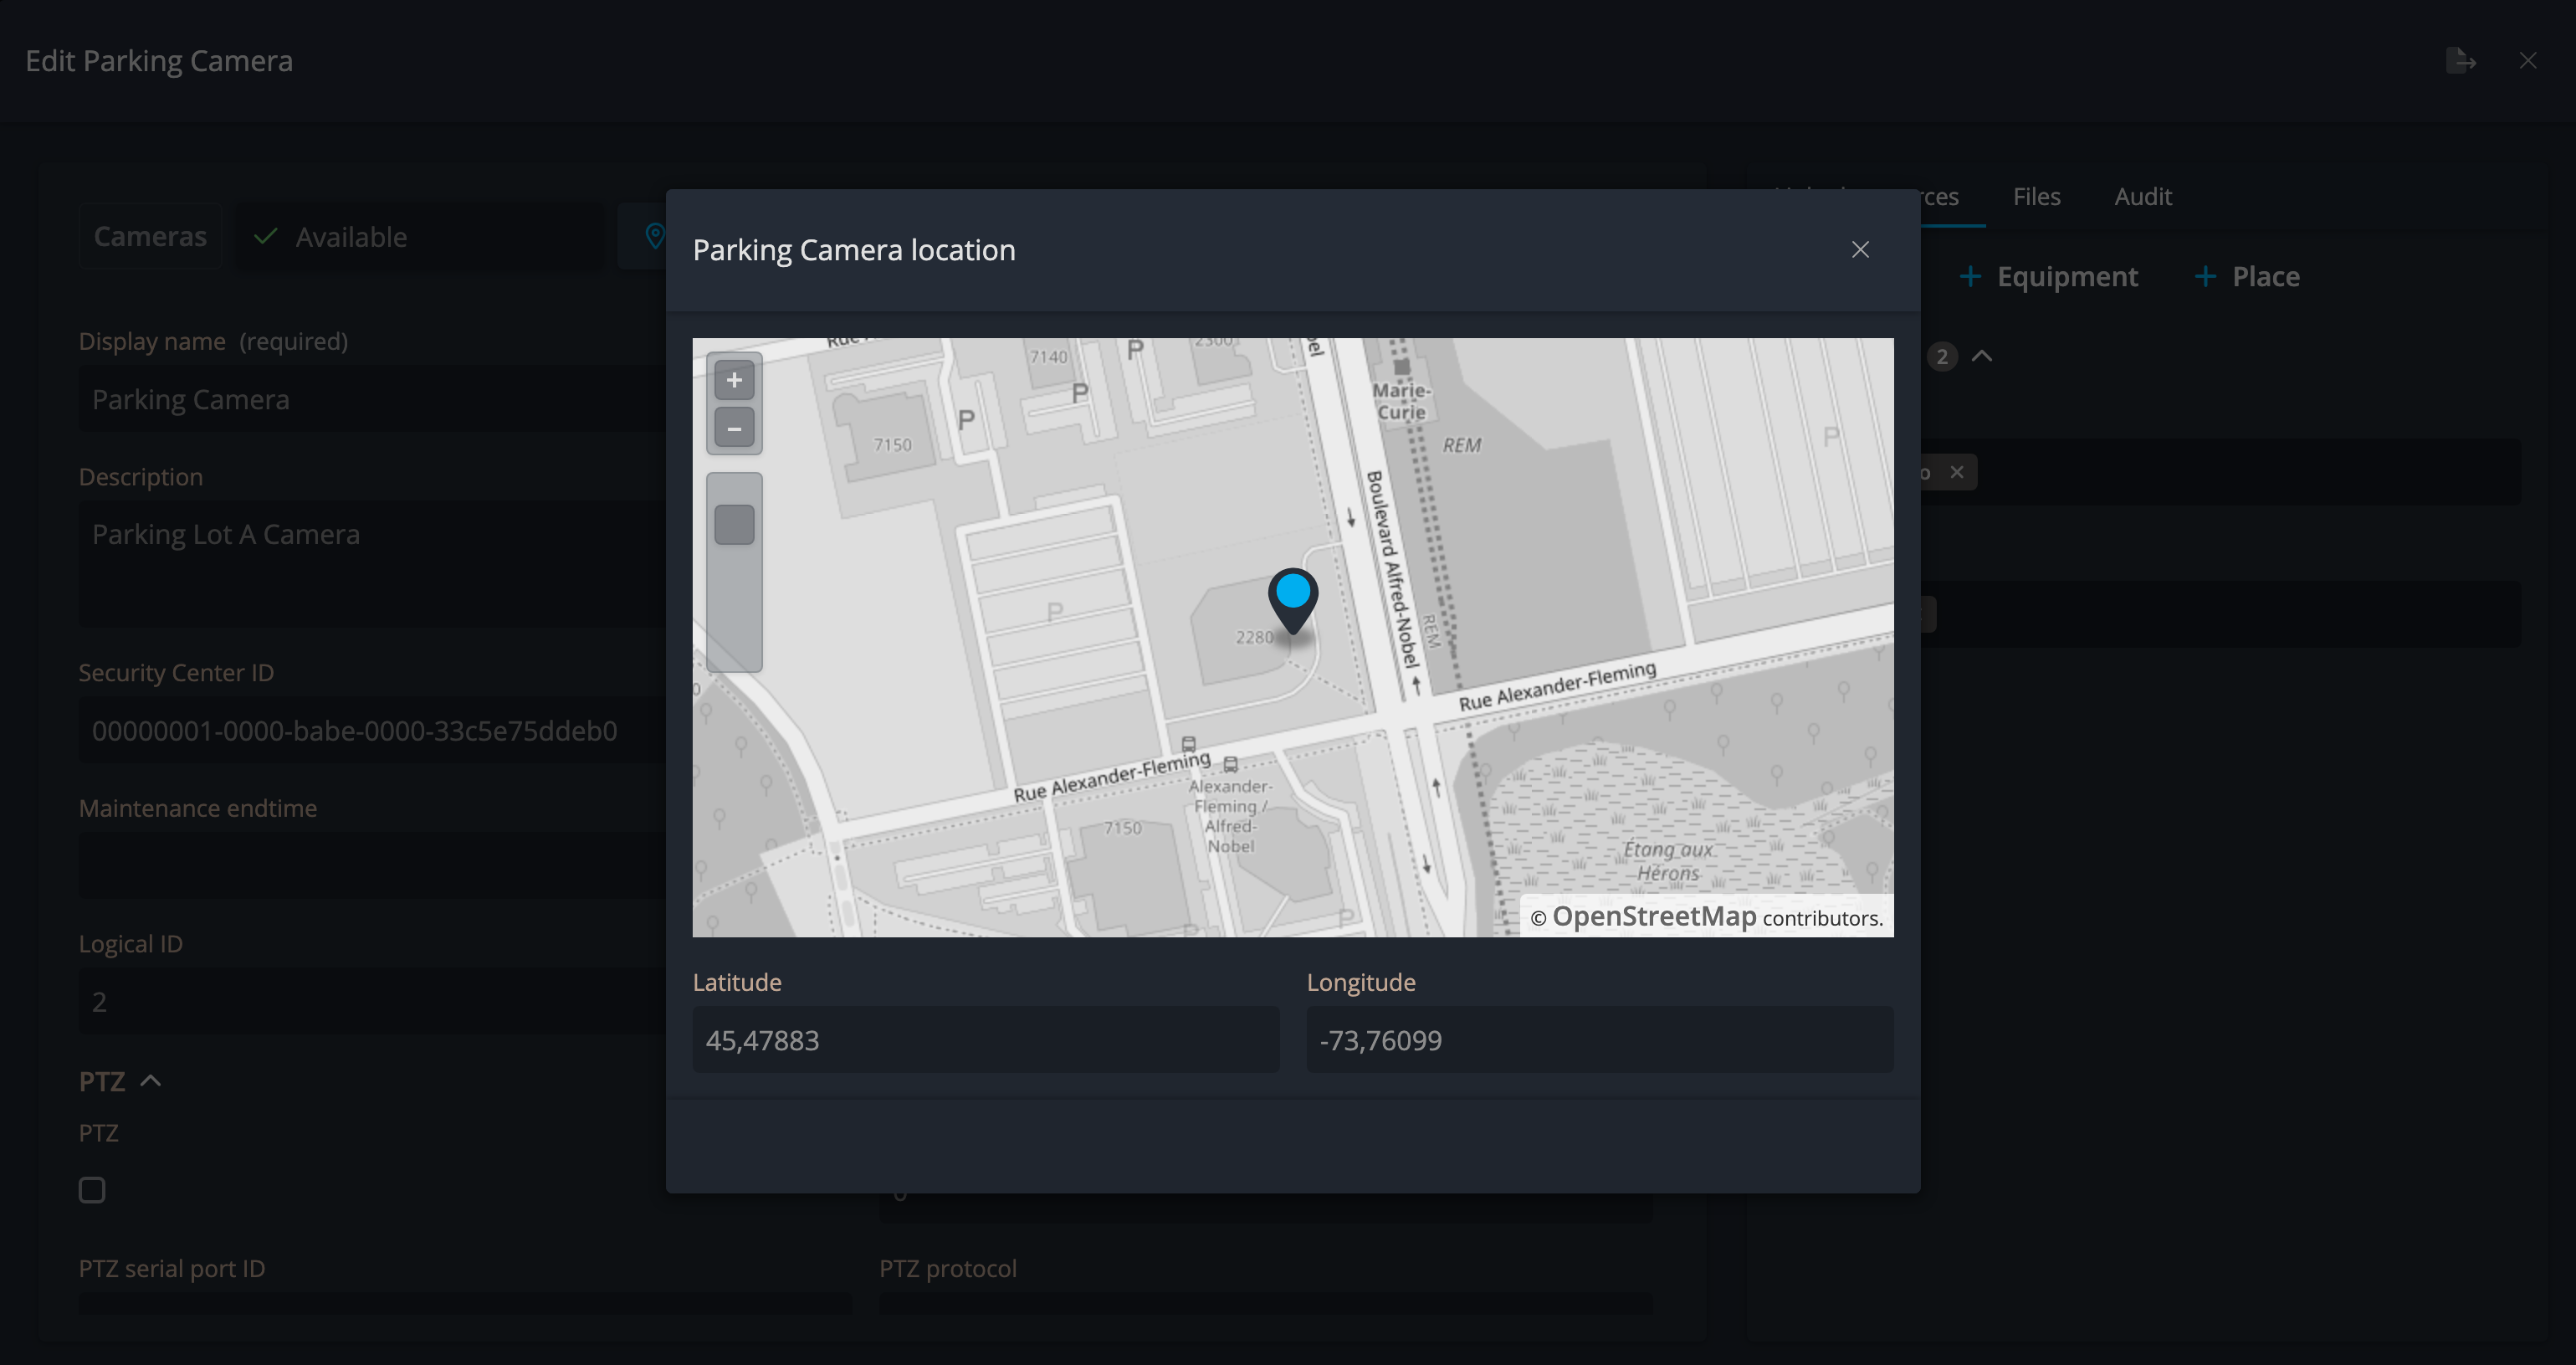Close the Parking Camera location dialog
Viewport: 2576px width, 1365px height.
[1860, 250]
